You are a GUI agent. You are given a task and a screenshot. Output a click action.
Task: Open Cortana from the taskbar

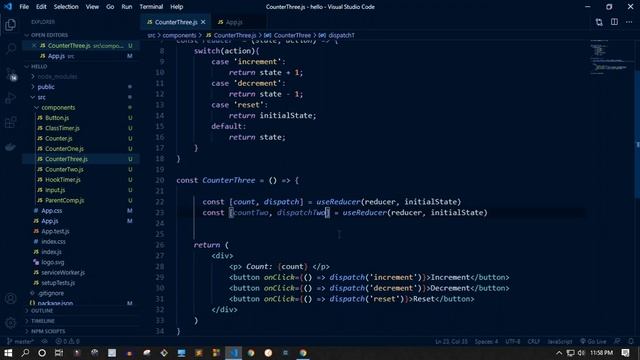click(x=42, y=353)
